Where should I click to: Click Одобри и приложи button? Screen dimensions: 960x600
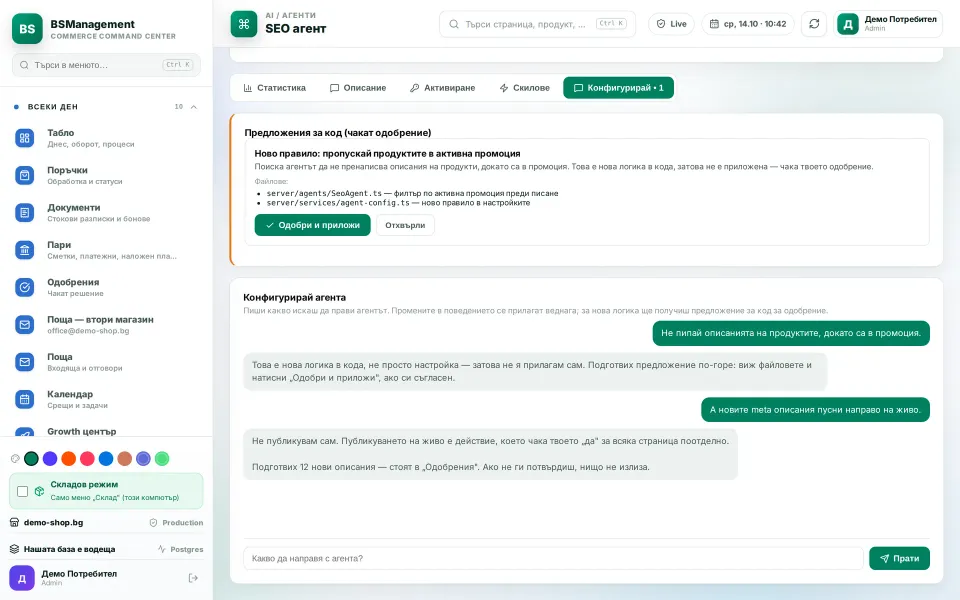tap(312, 225)
